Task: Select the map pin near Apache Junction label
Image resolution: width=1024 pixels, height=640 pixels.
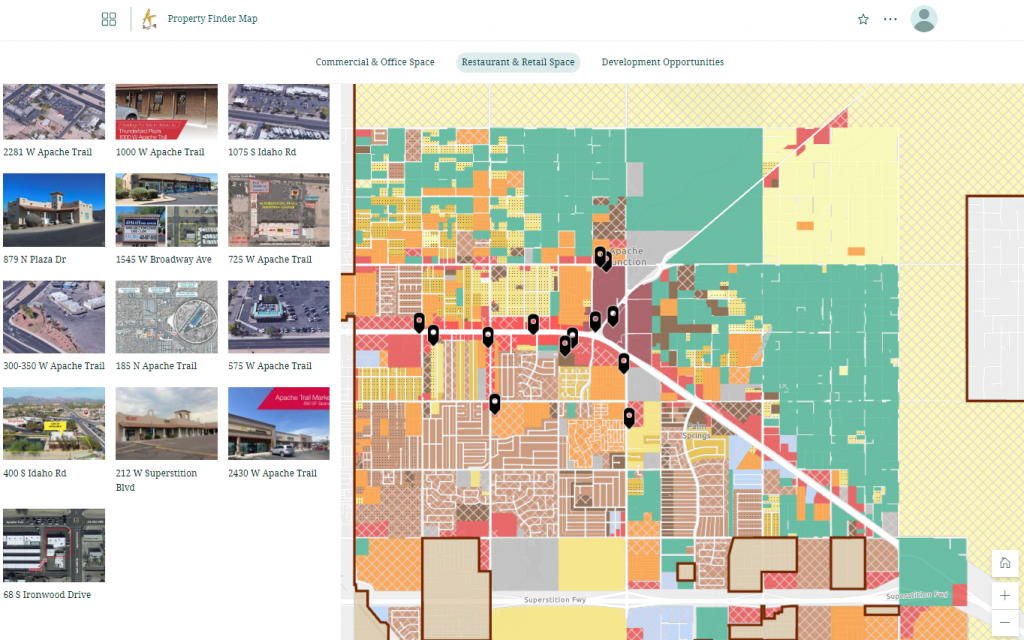Action: [599, 255]
